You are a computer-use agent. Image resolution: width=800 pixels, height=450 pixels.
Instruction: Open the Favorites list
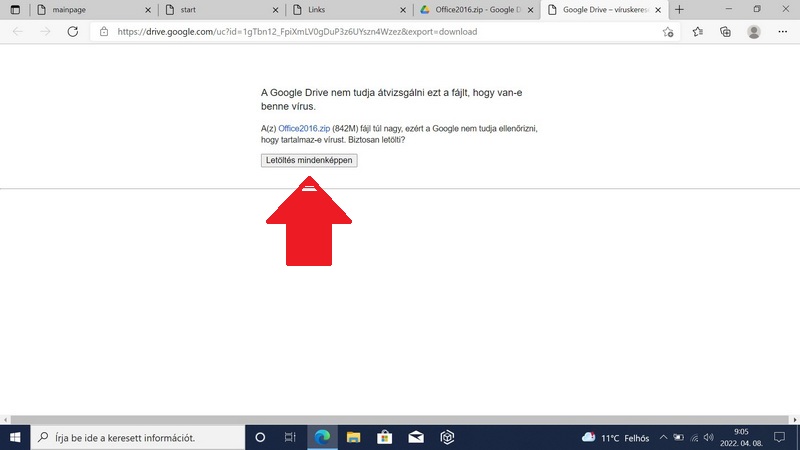[x=697, y=32]
